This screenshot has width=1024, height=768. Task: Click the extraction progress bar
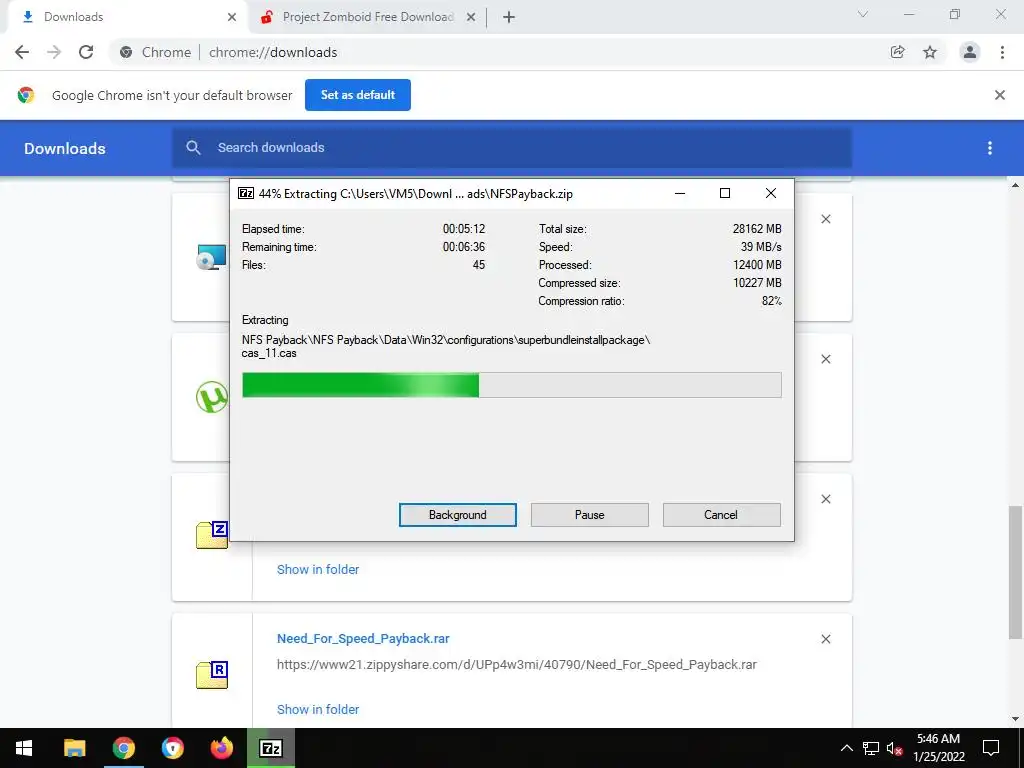(511, 385)
